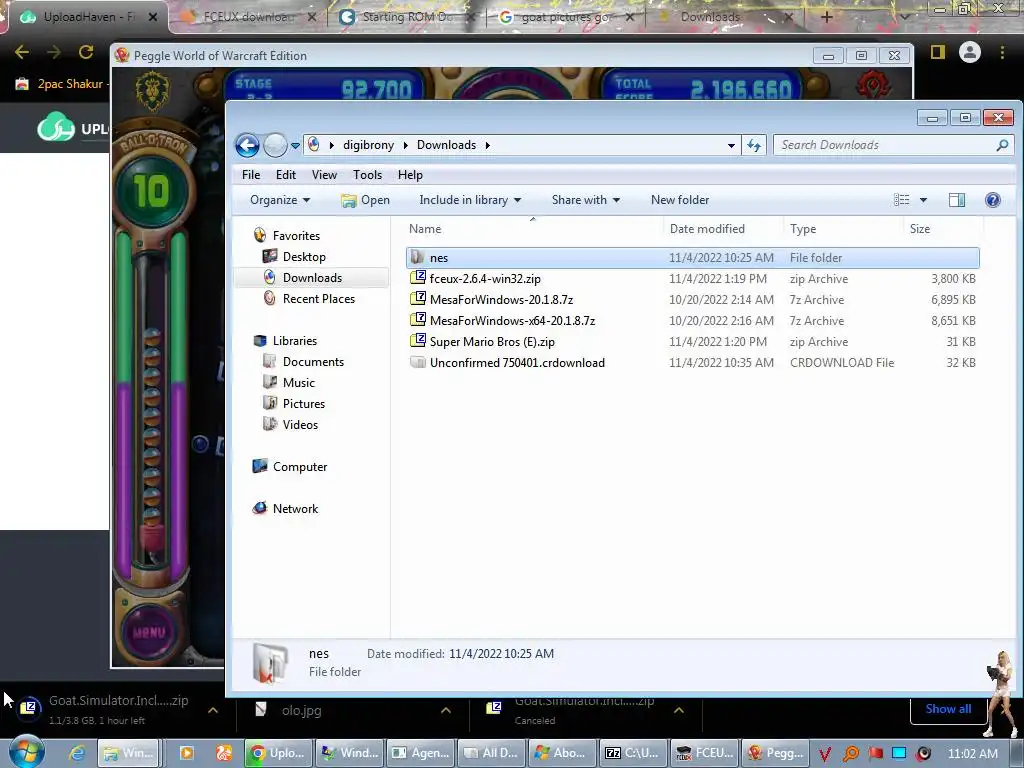
Task: Reload the Chrome page
Action: [x=86, y=52]
